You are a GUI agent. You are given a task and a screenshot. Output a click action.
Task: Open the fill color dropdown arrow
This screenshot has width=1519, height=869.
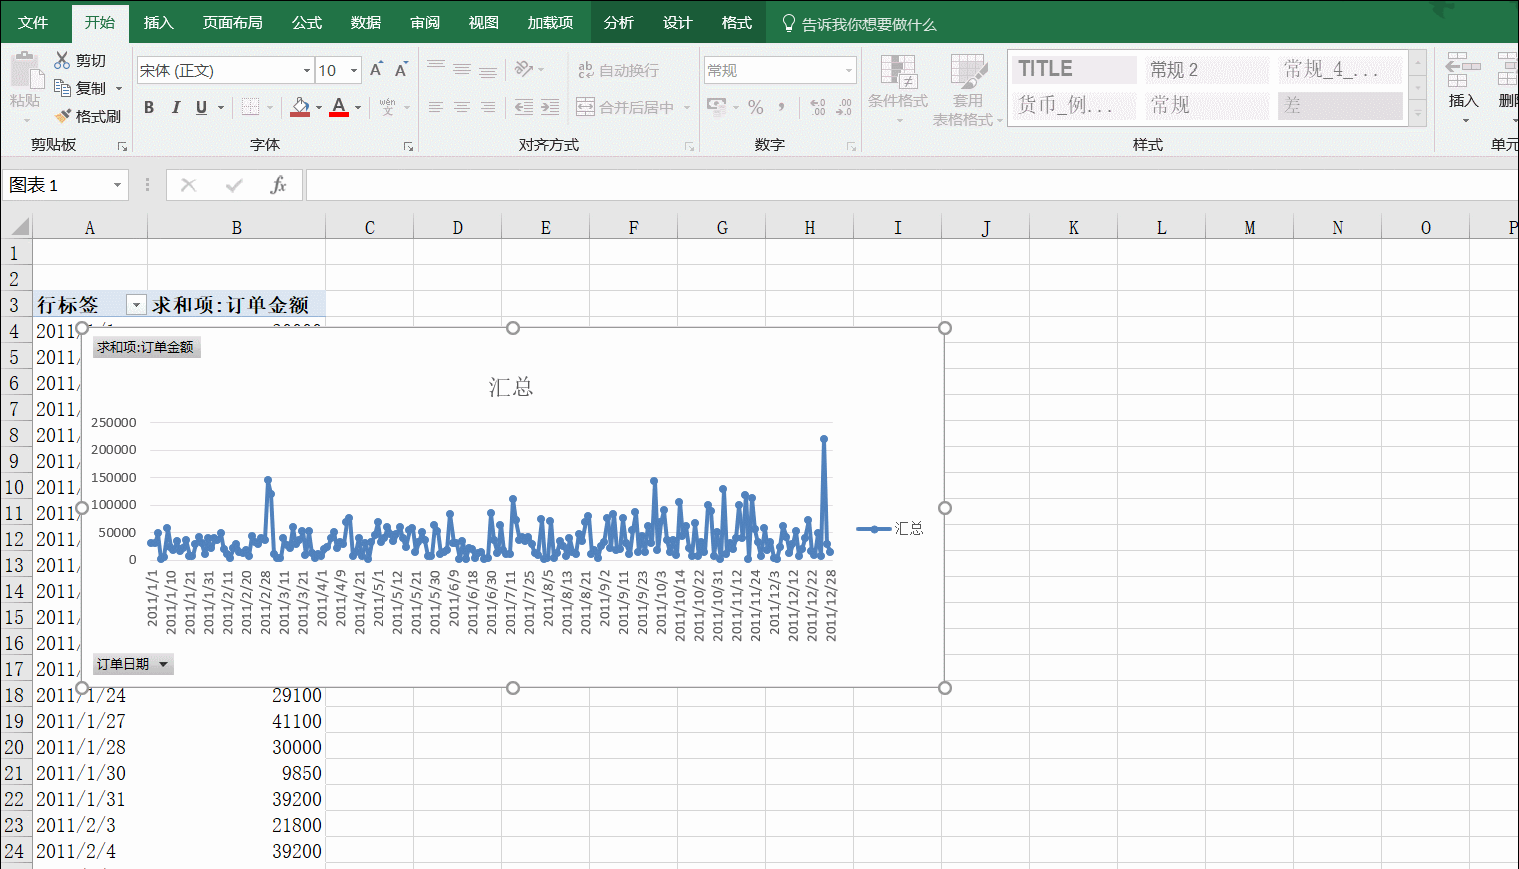click(x=319, y=107)
